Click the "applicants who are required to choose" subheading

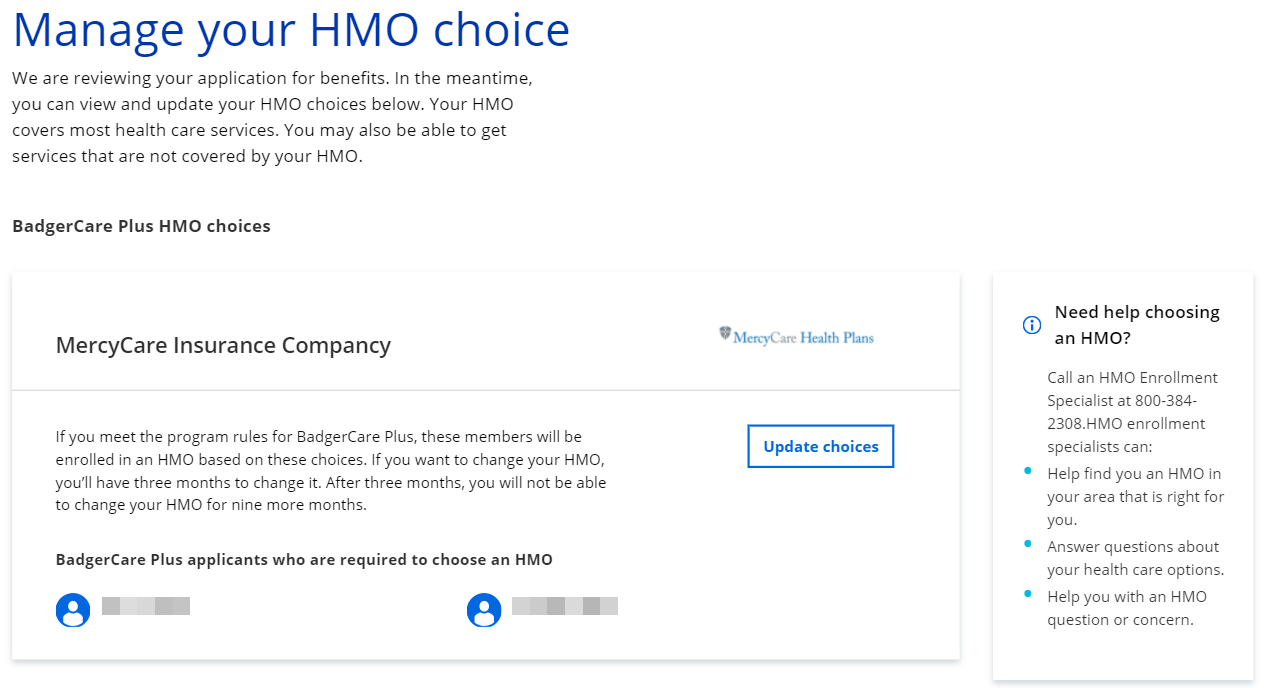coord(304,559)
